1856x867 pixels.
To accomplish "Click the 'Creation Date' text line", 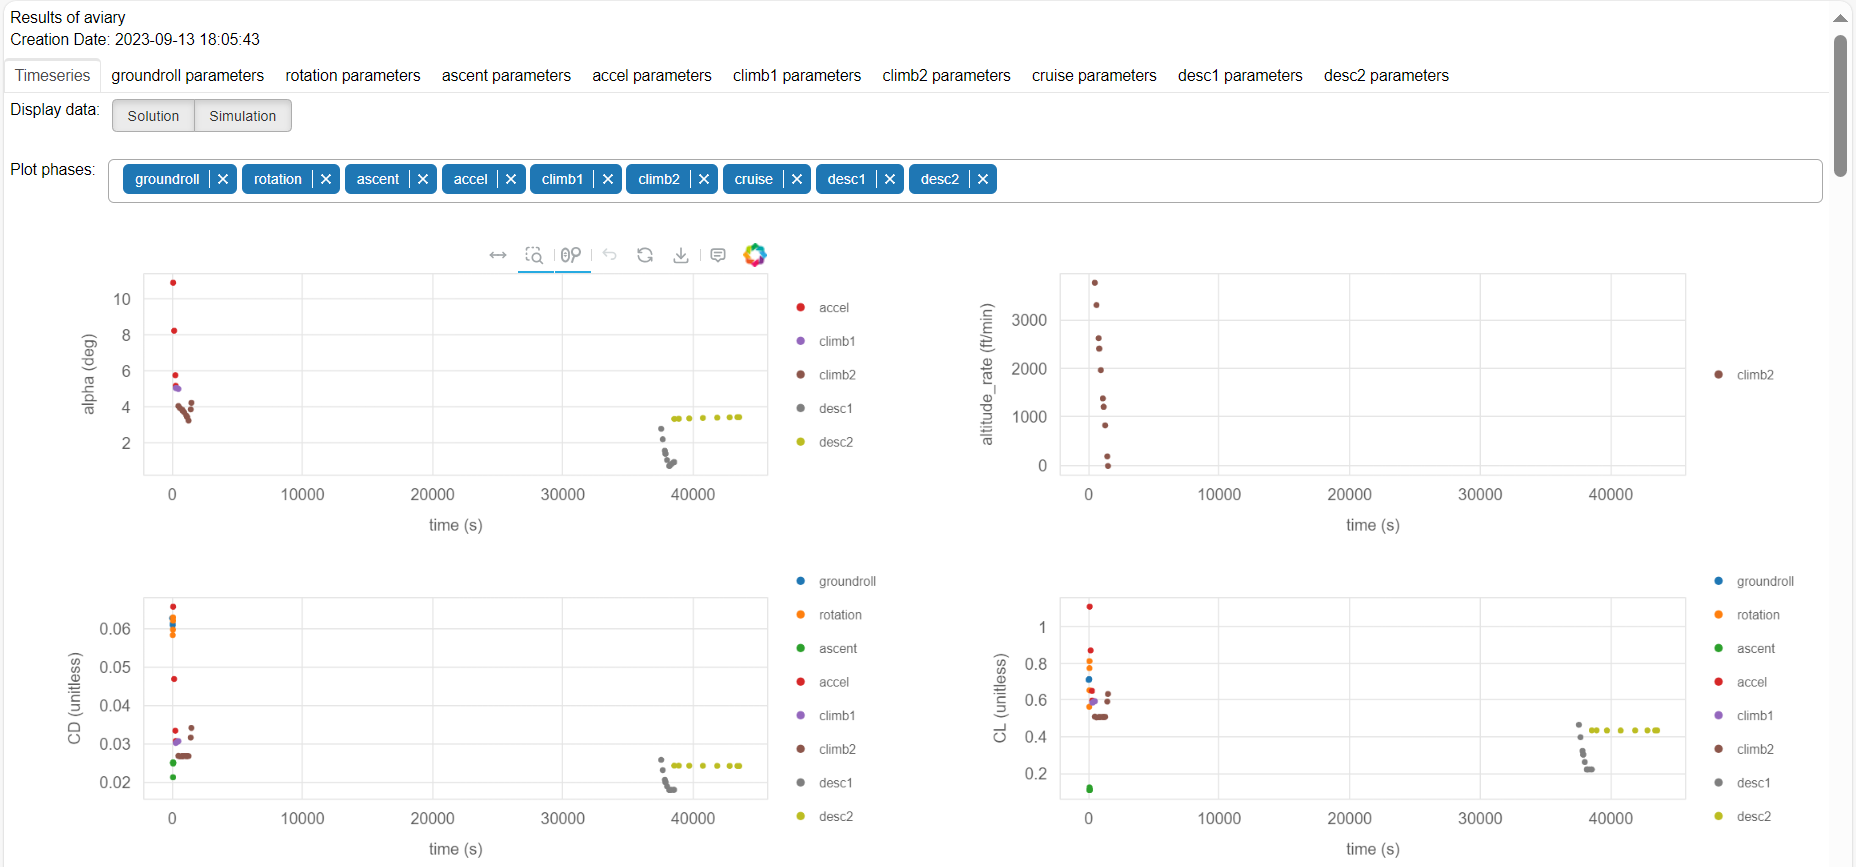I will [135, 40].
